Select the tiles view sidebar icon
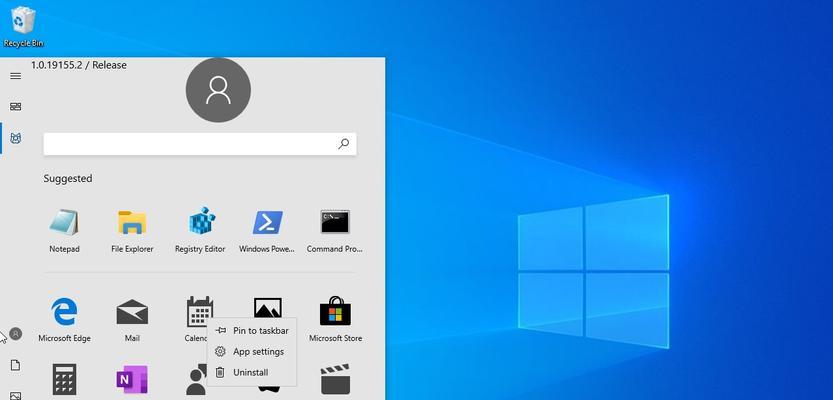 click(16, 107)
